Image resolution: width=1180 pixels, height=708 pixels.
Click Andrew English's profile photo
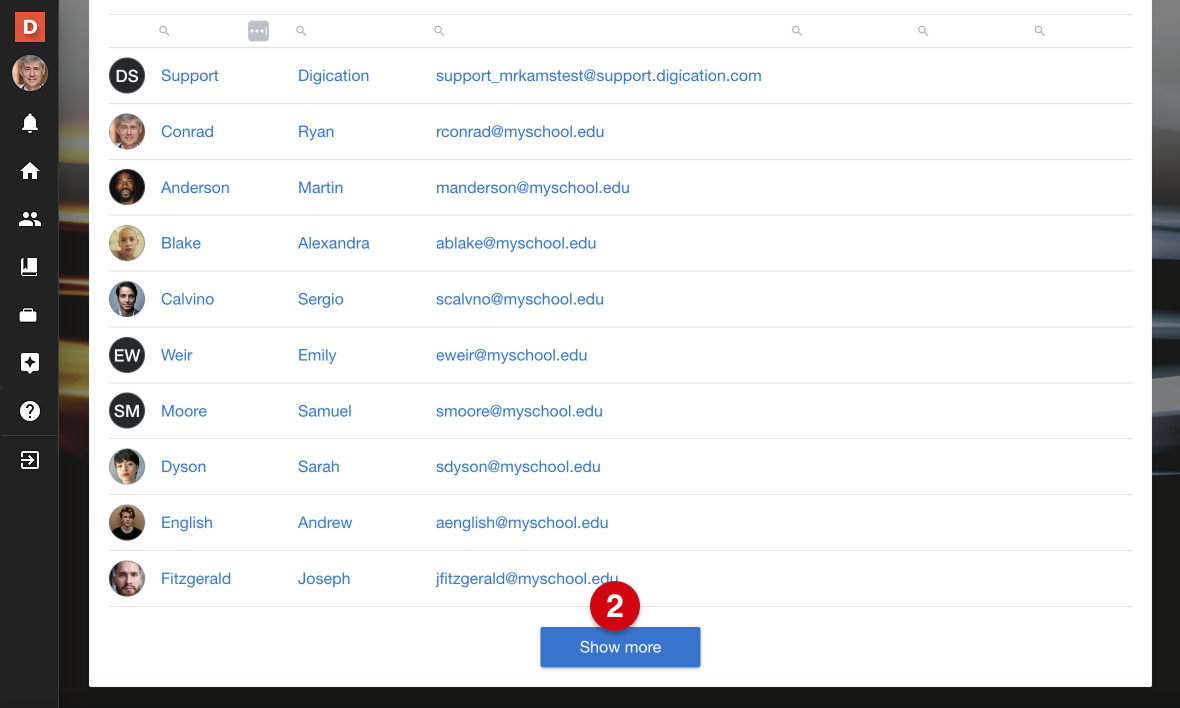pyautogui.click(x=127, y=523)
